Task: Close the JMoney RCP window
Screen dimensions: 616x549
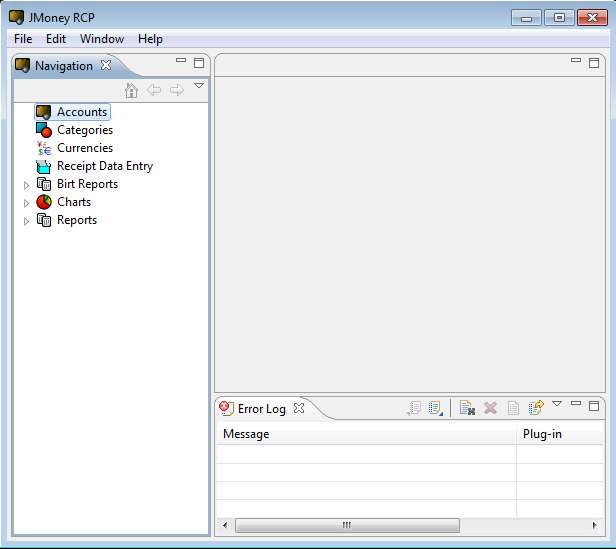Action: 592,18
